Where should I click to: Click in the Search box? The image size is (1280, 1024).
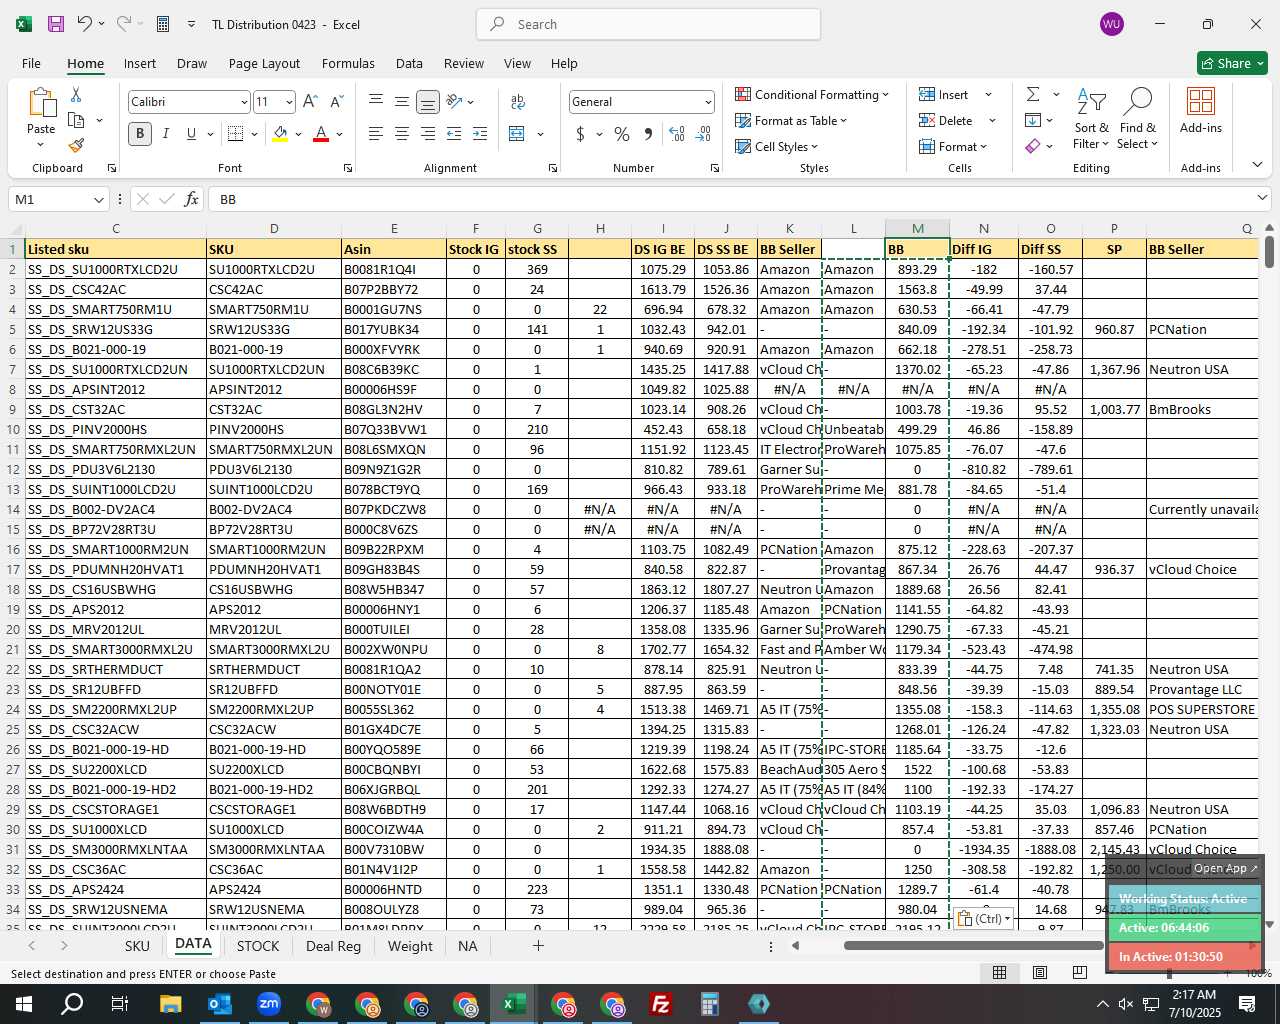click(x=649, y=24)
